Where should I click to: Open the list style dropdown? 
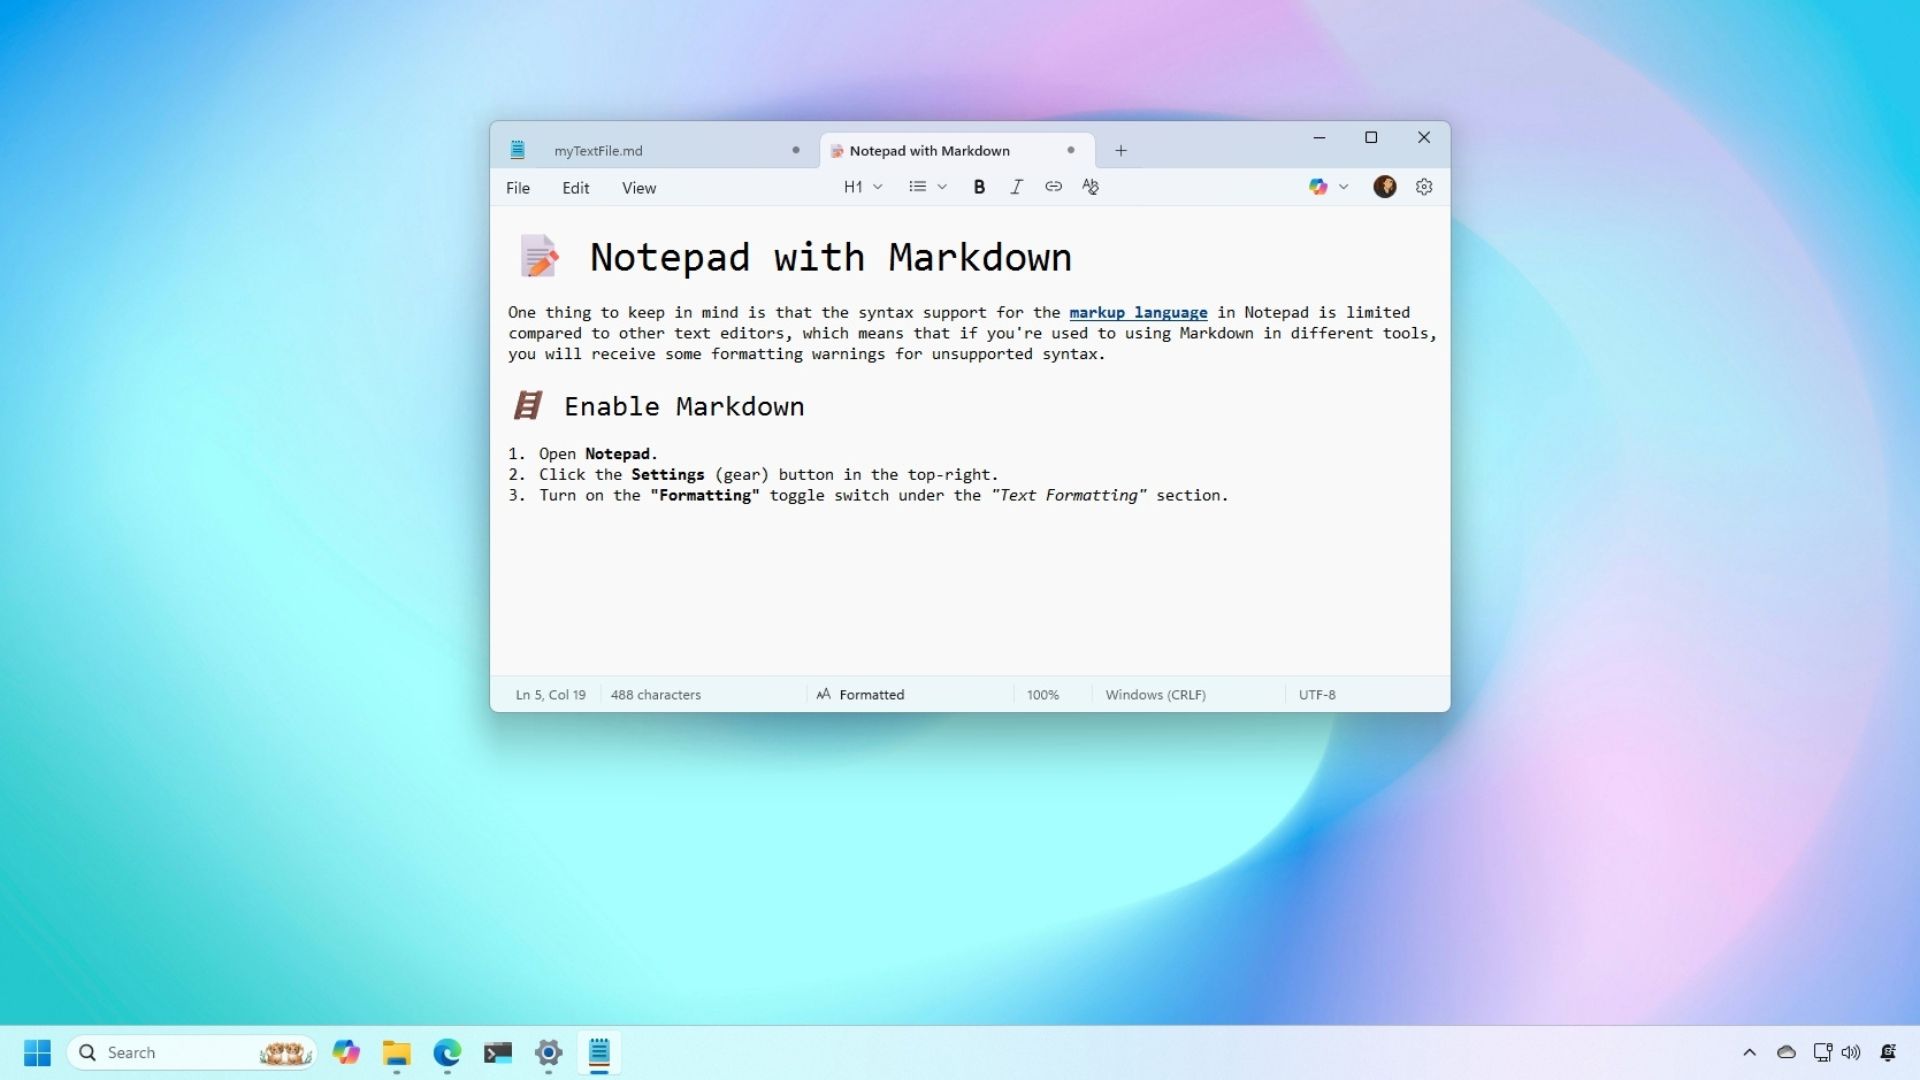927,187
